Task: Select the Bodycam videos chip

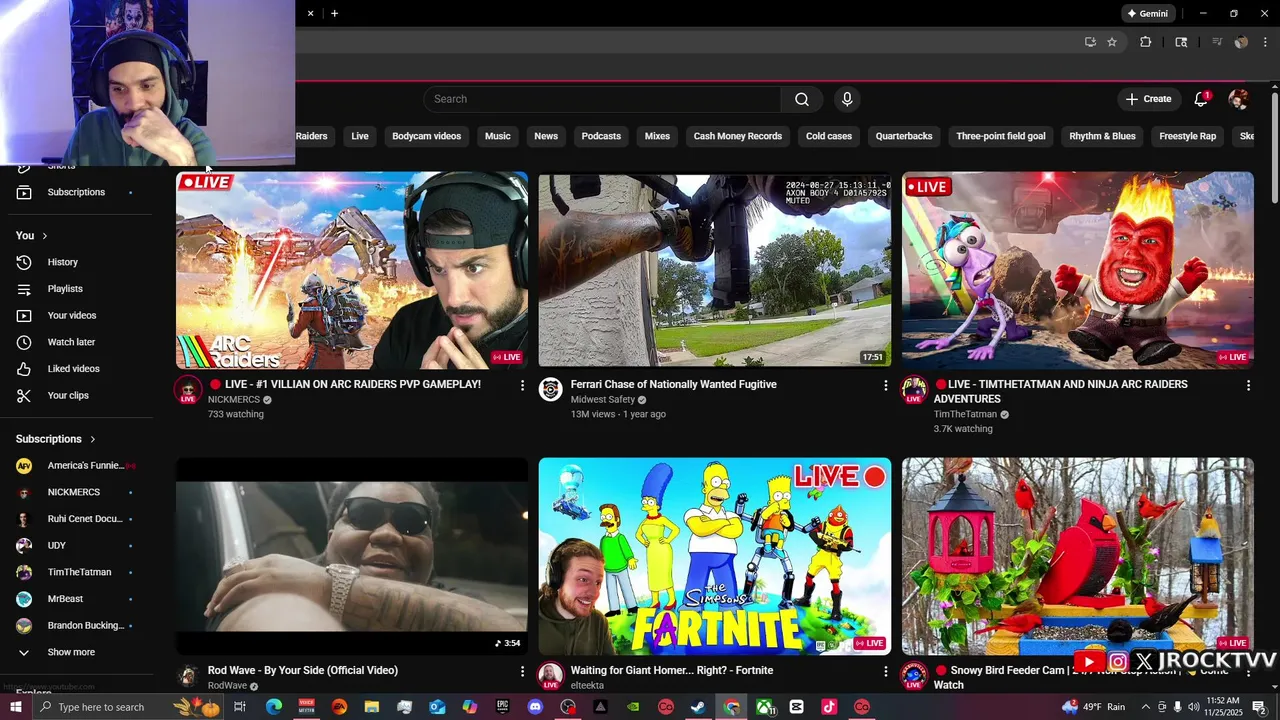Action: [427, 136]
